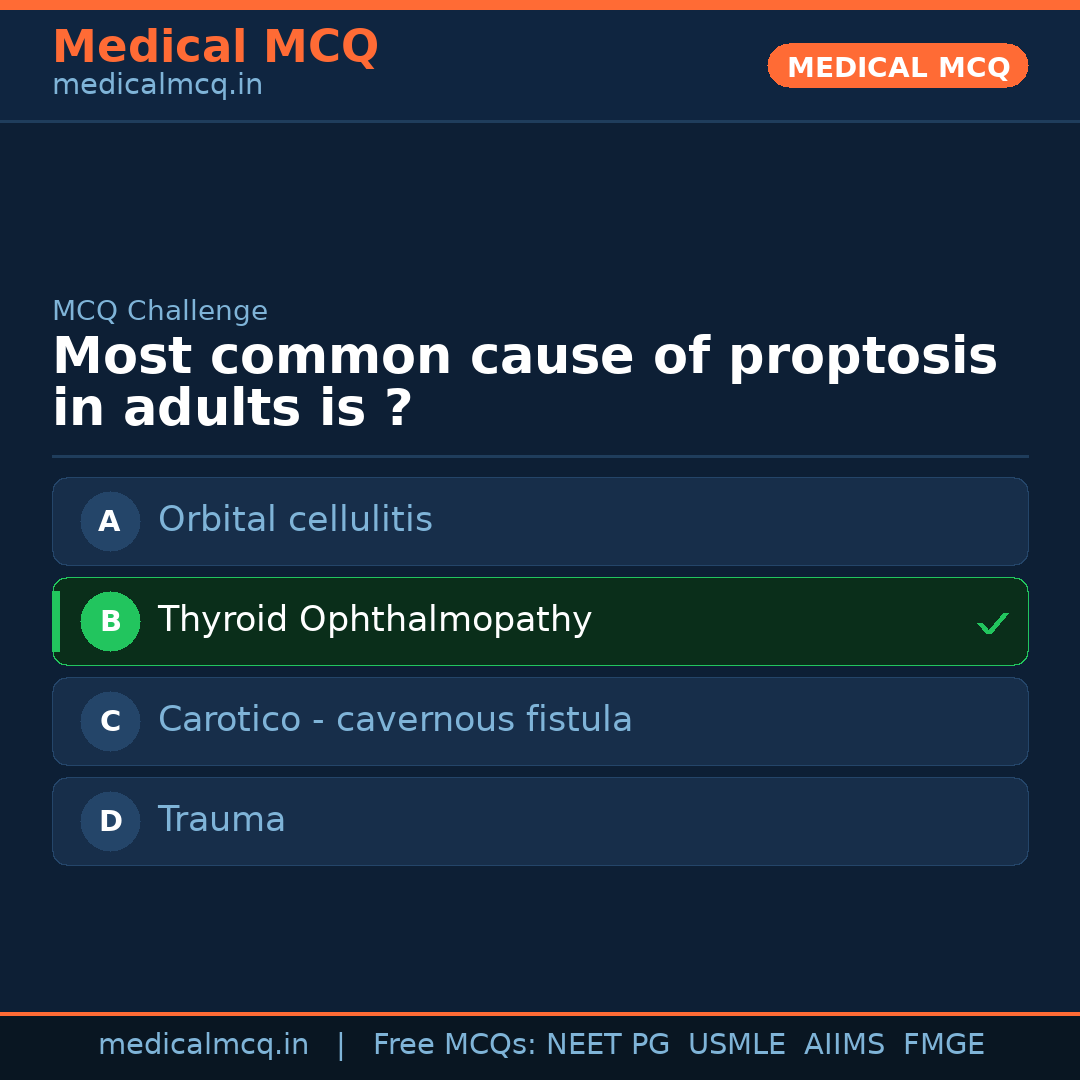Open the medicalmcq.in link in footer
This screenshot has height=1080, width=1080.
point(203,1045)
